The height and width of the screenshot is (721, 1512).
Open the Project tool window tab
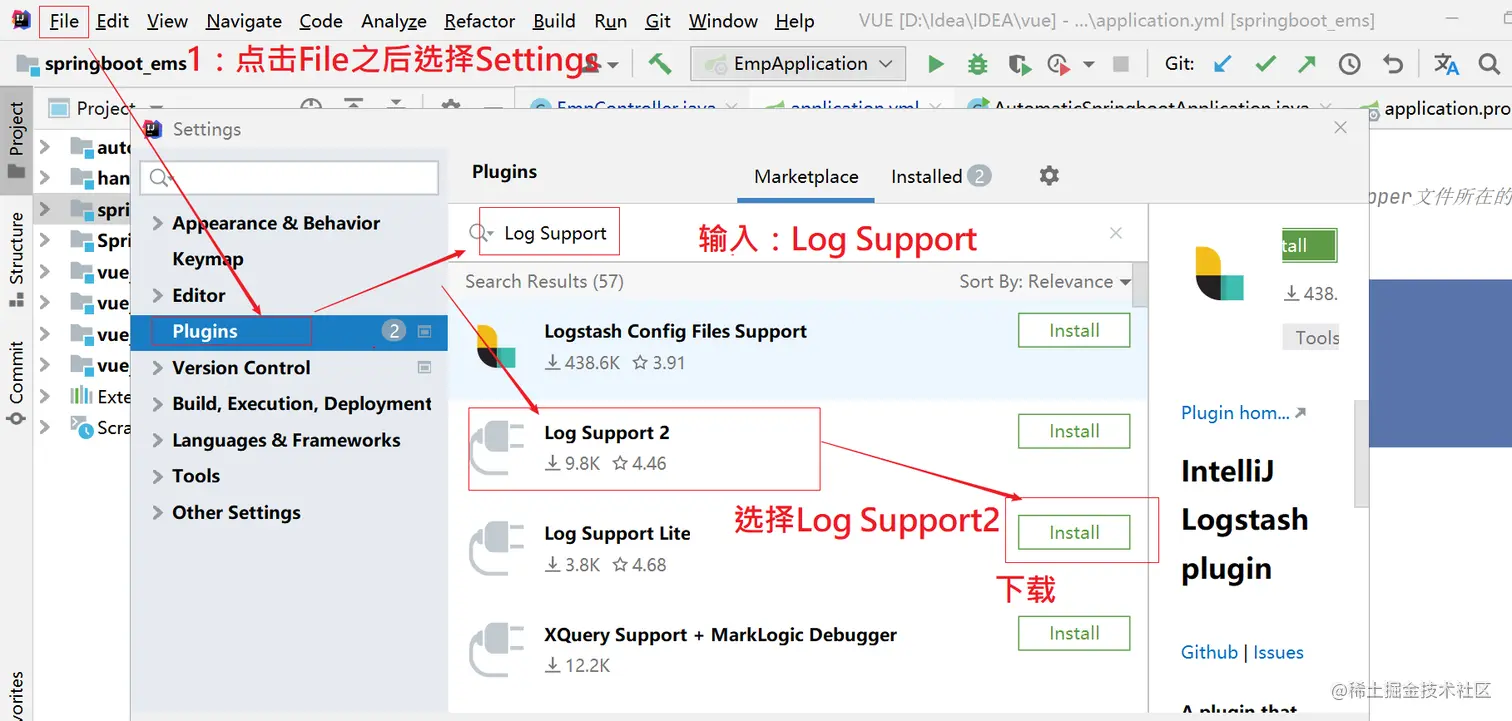pos(16,140)
